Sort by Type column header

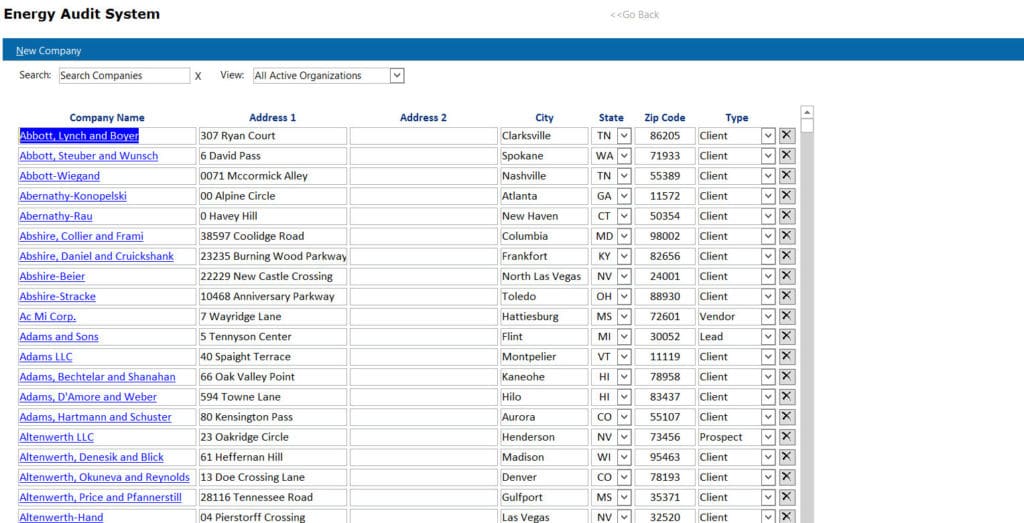tap(737, 118)
